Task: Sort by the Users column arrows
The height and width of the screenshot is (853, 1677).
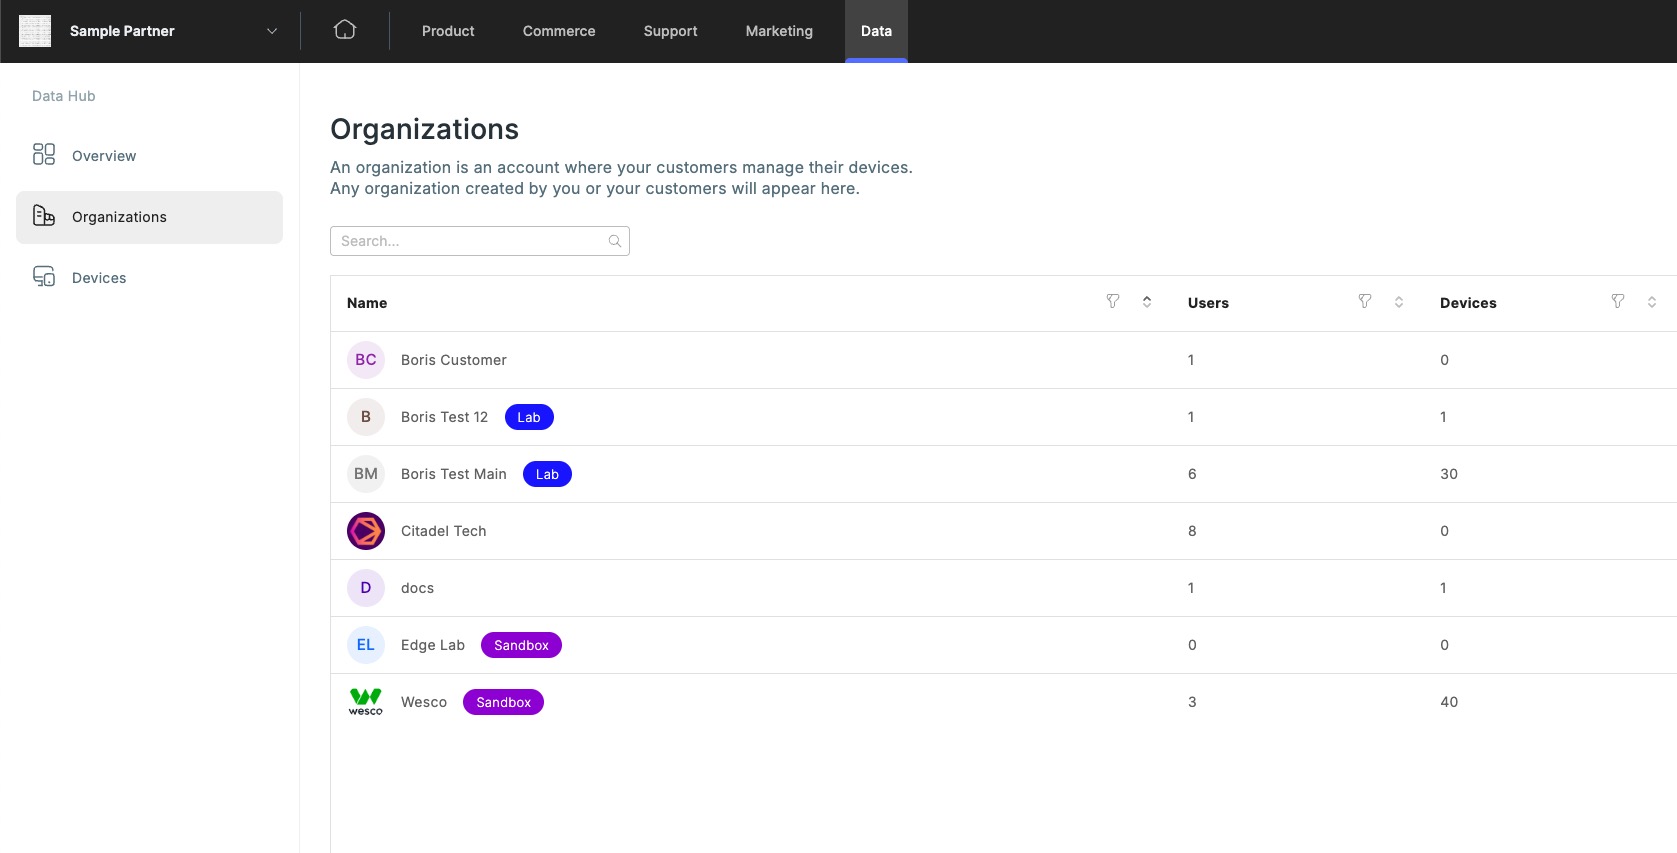Action: click(1399, 302)
